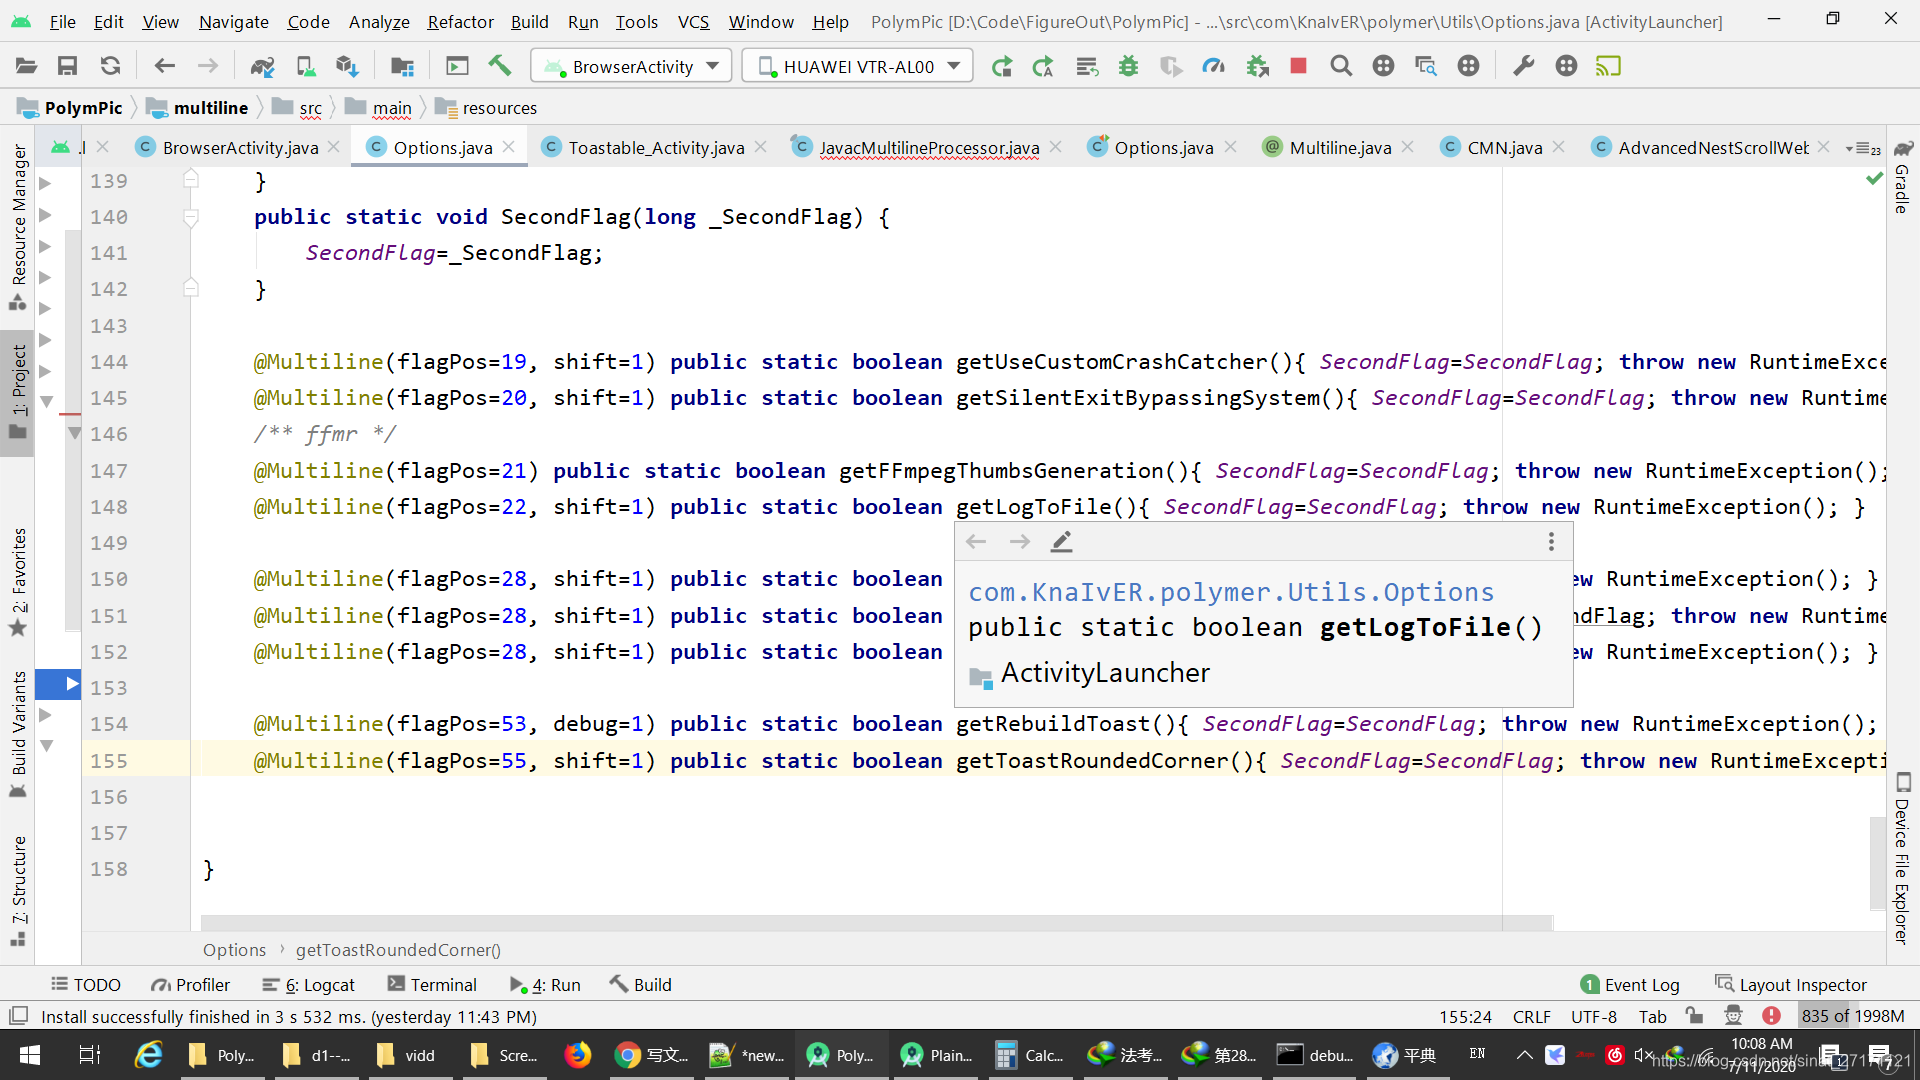
Task: Collapse project tree node beside line 146
Action: pyautogui.click(x=74, y=433)
